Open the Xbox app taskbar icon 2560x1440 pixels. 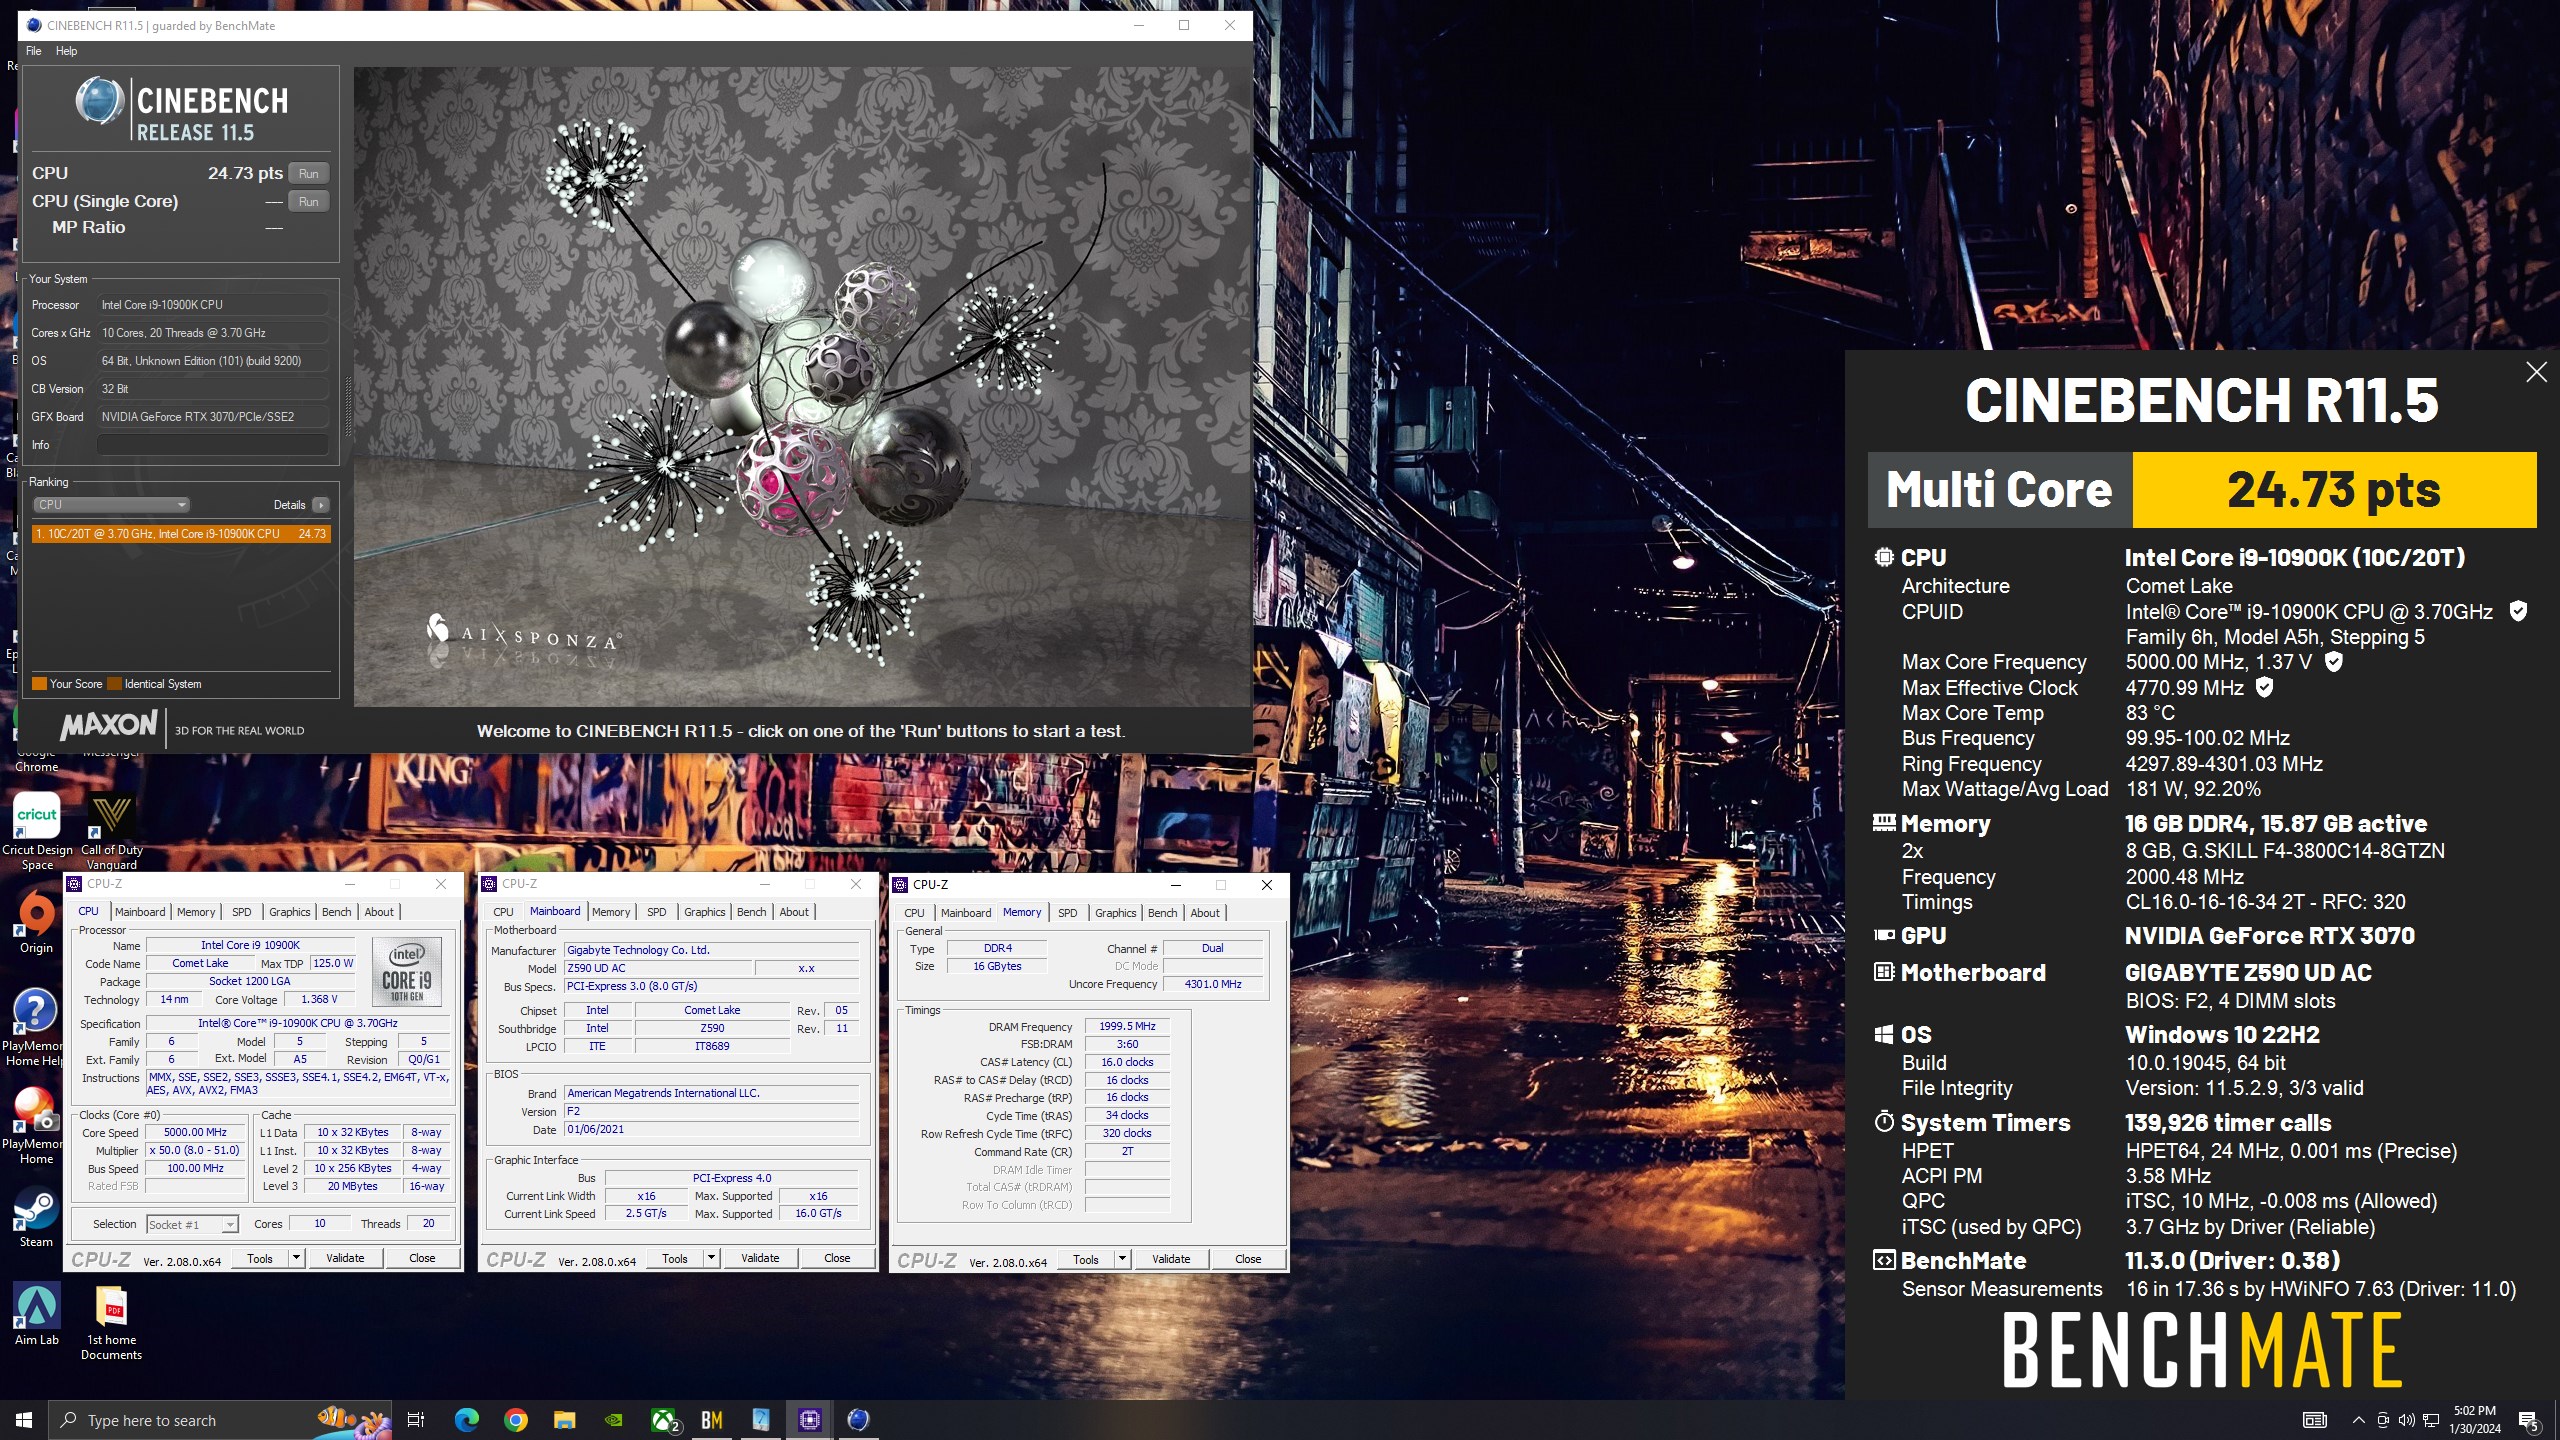[x=664, y=1420]
